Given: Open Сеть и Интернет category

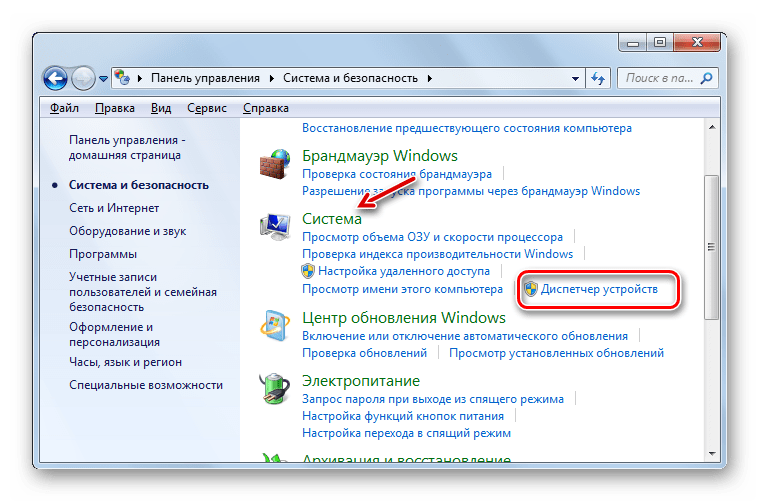Looking at the screenshot, I should click(x=114, y=208).
